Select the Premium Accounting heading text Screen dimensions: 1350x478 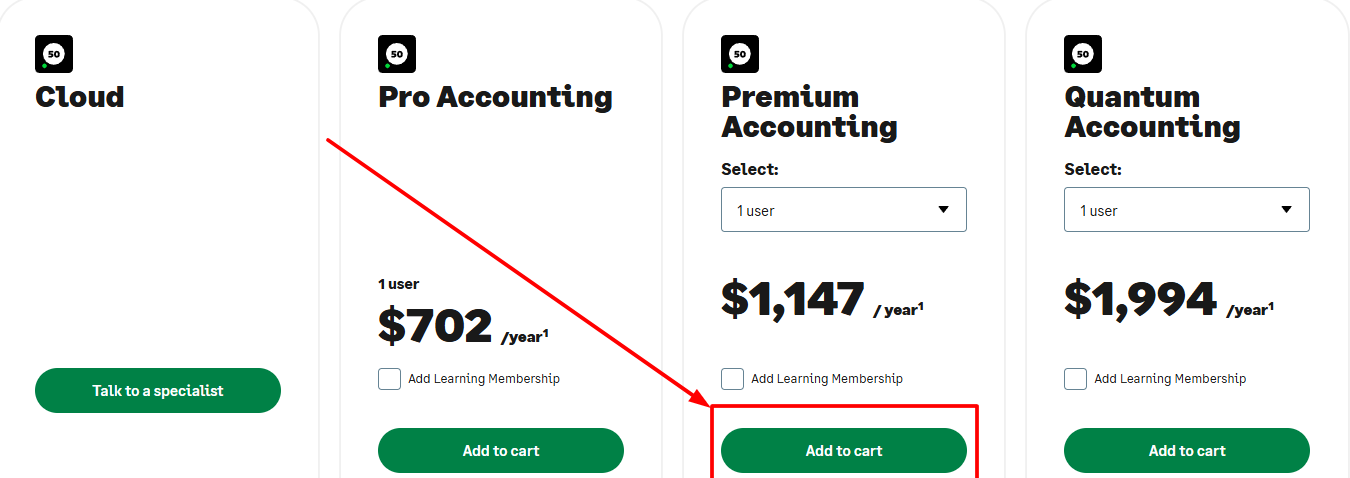[x=809, y=112]
